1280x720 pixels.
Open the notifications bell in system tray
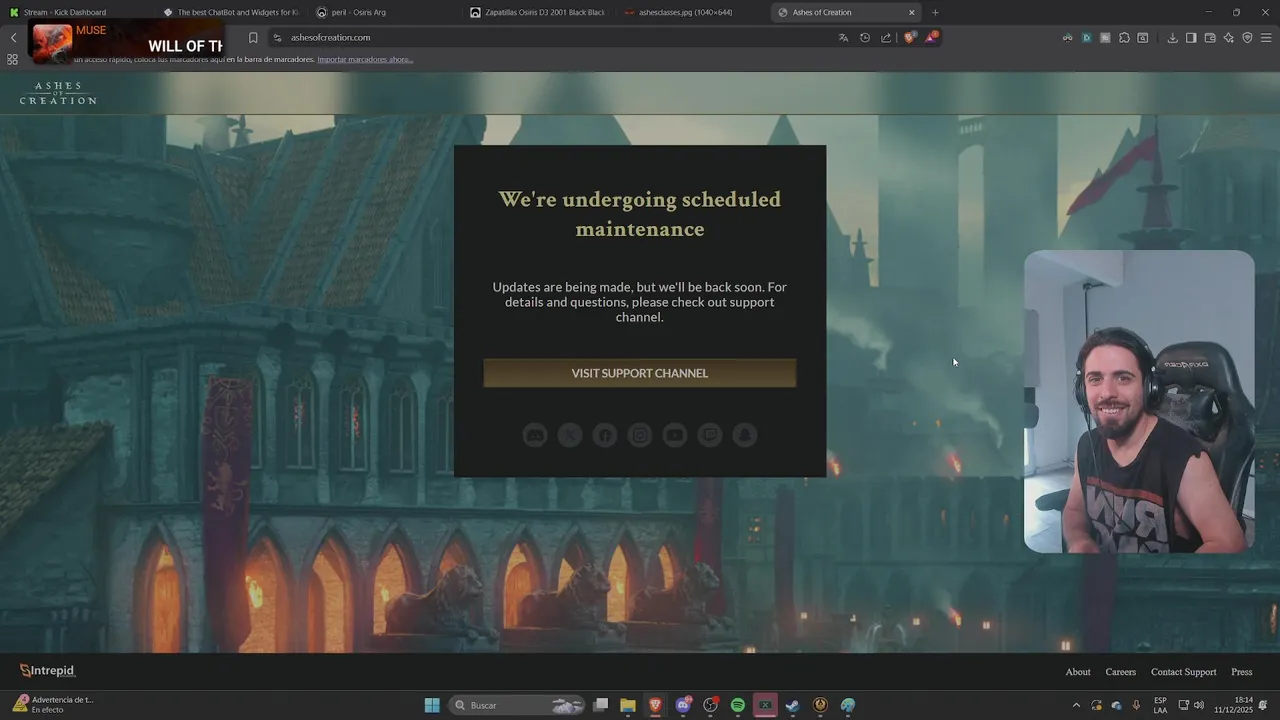point(1263,705)
